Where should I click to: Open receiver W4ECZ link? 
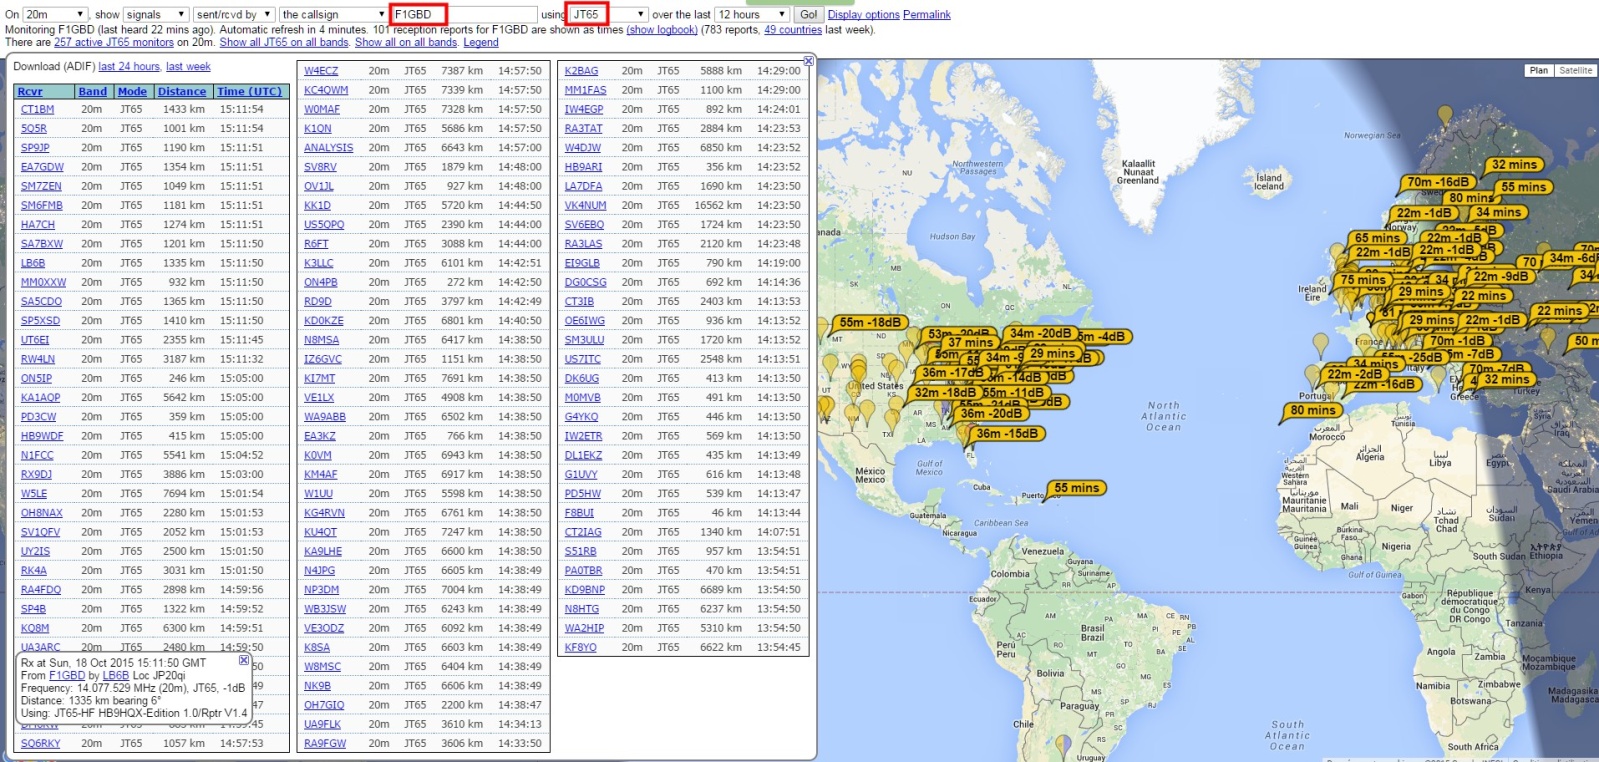(321, 71)
